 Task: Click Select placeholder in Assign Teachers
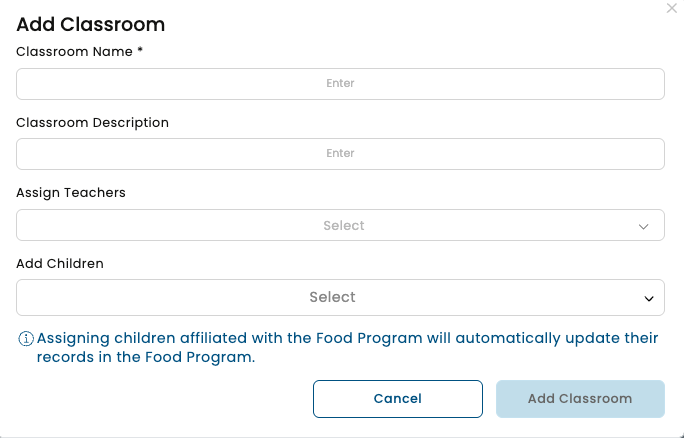click(x=343, y=226)
